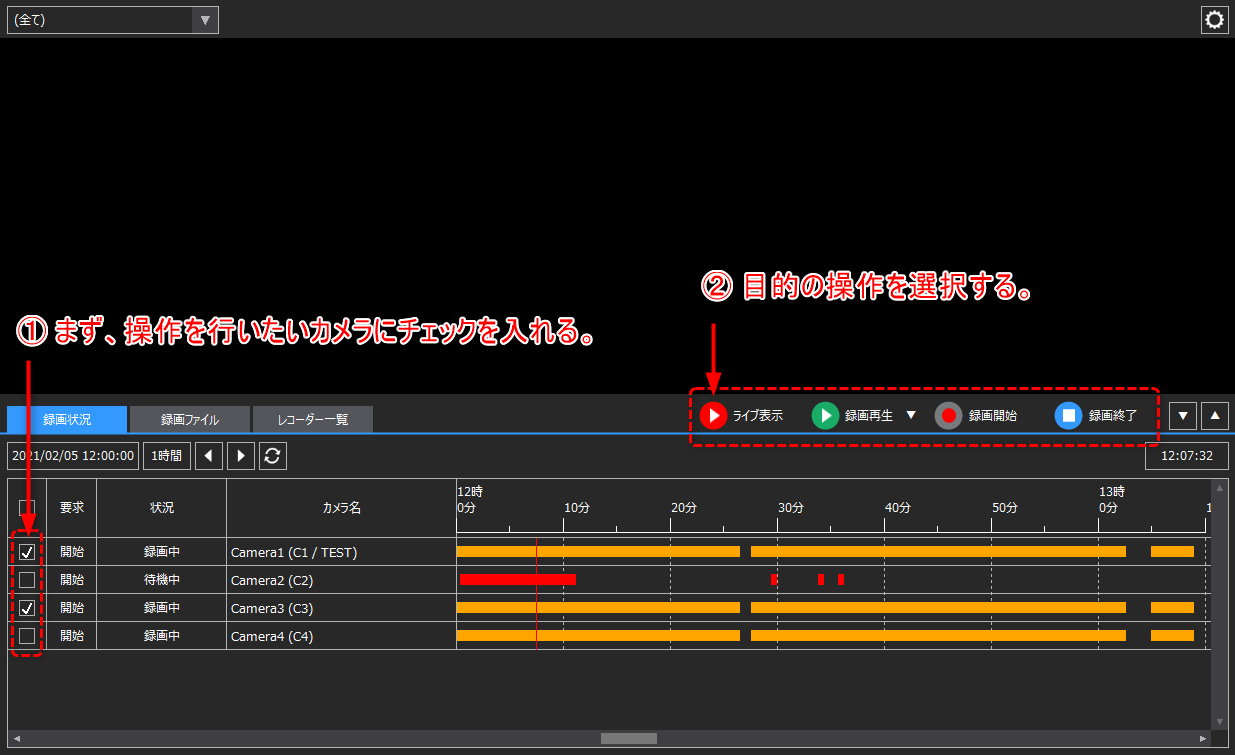Switch to the 録画ファイル tab
The height and width of the screenshot is (755, 1235).
(x=189, y=419)
